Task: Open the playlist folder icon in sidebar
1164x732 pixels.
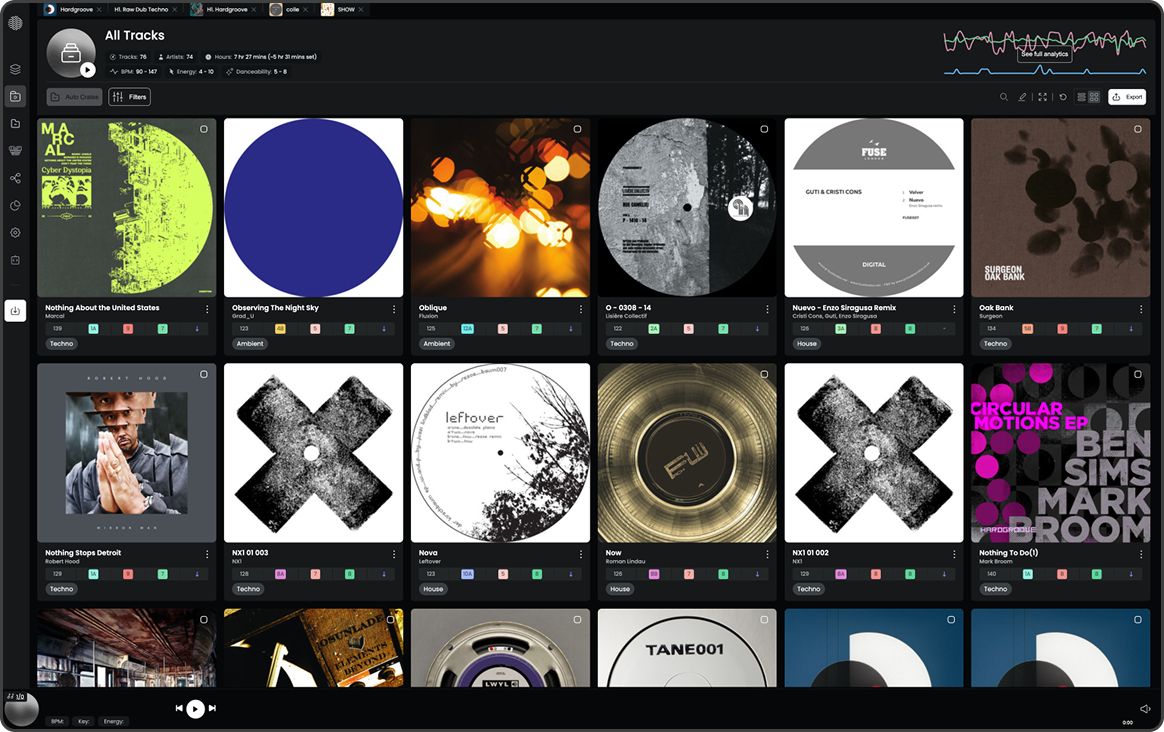Action: (x=15, y=123)
